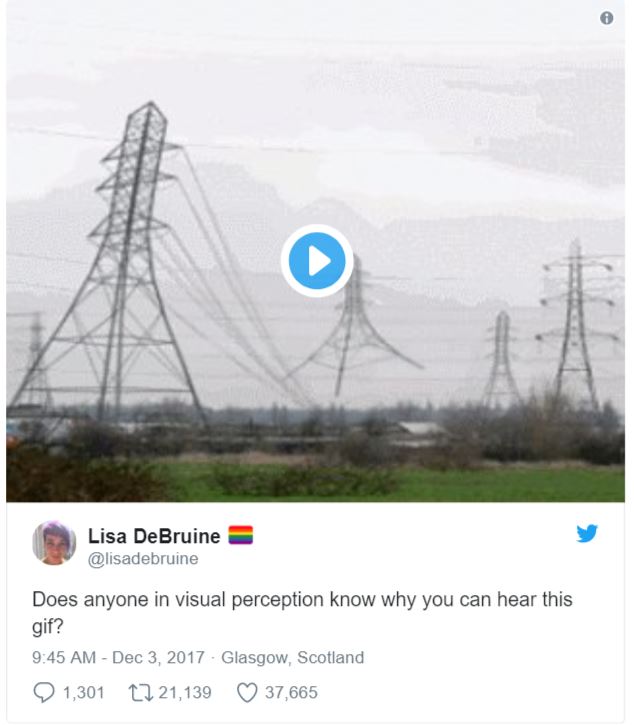Like the tweet with the heart icon
This screenshot has height=725, width=634.
click(x=247, y=693)
